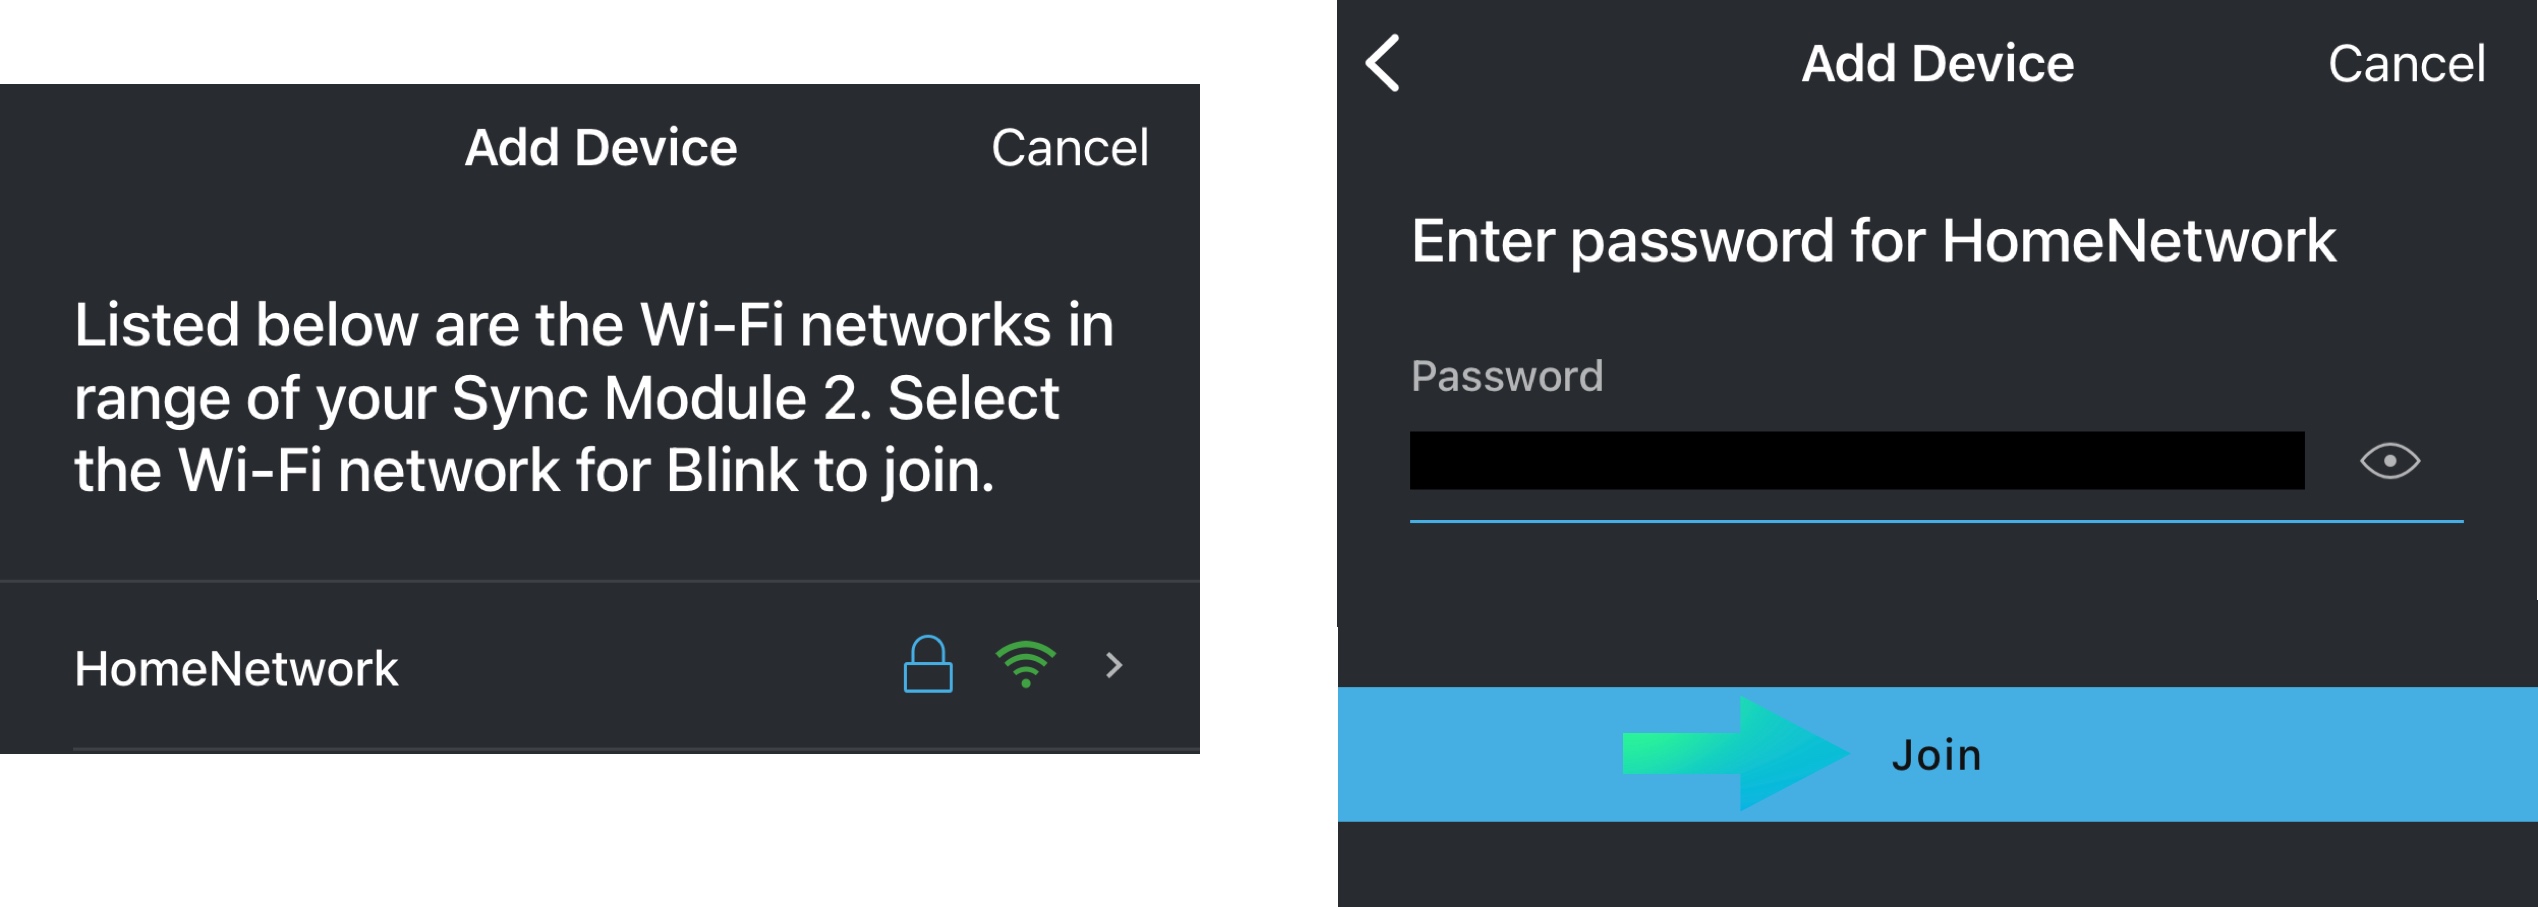Click into the blacked-out password field
This screenshot has height=907, width=2538.
click(1856, 461)
